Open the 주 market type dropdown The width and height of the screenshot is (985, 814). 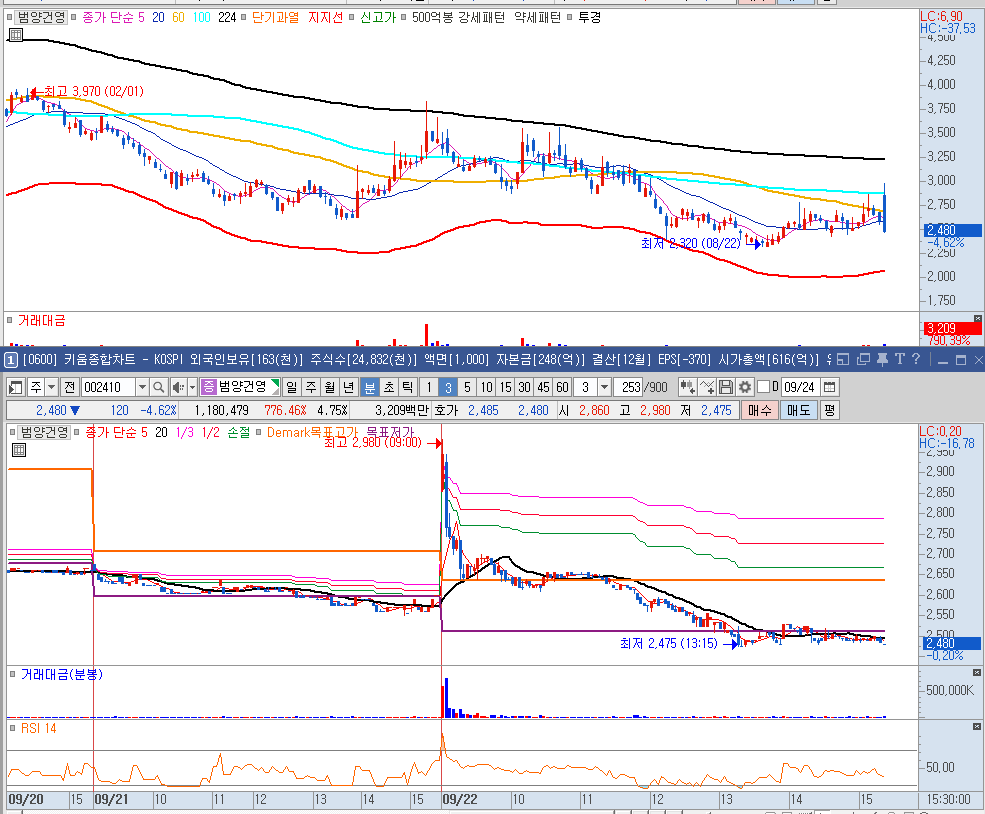click(52, 387)
